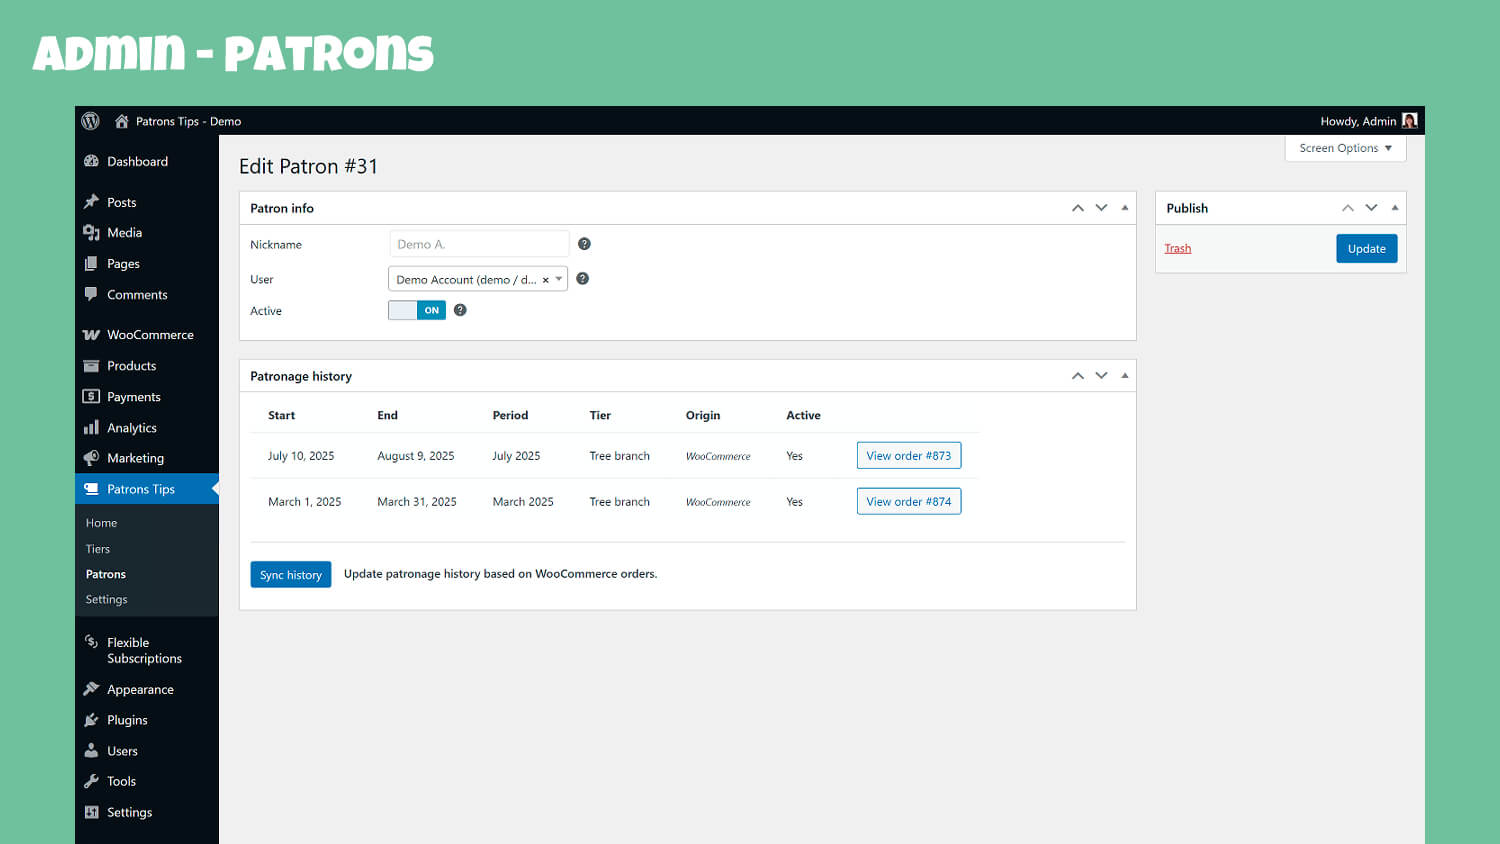Click the Origin column header

[x=703, y=415]
